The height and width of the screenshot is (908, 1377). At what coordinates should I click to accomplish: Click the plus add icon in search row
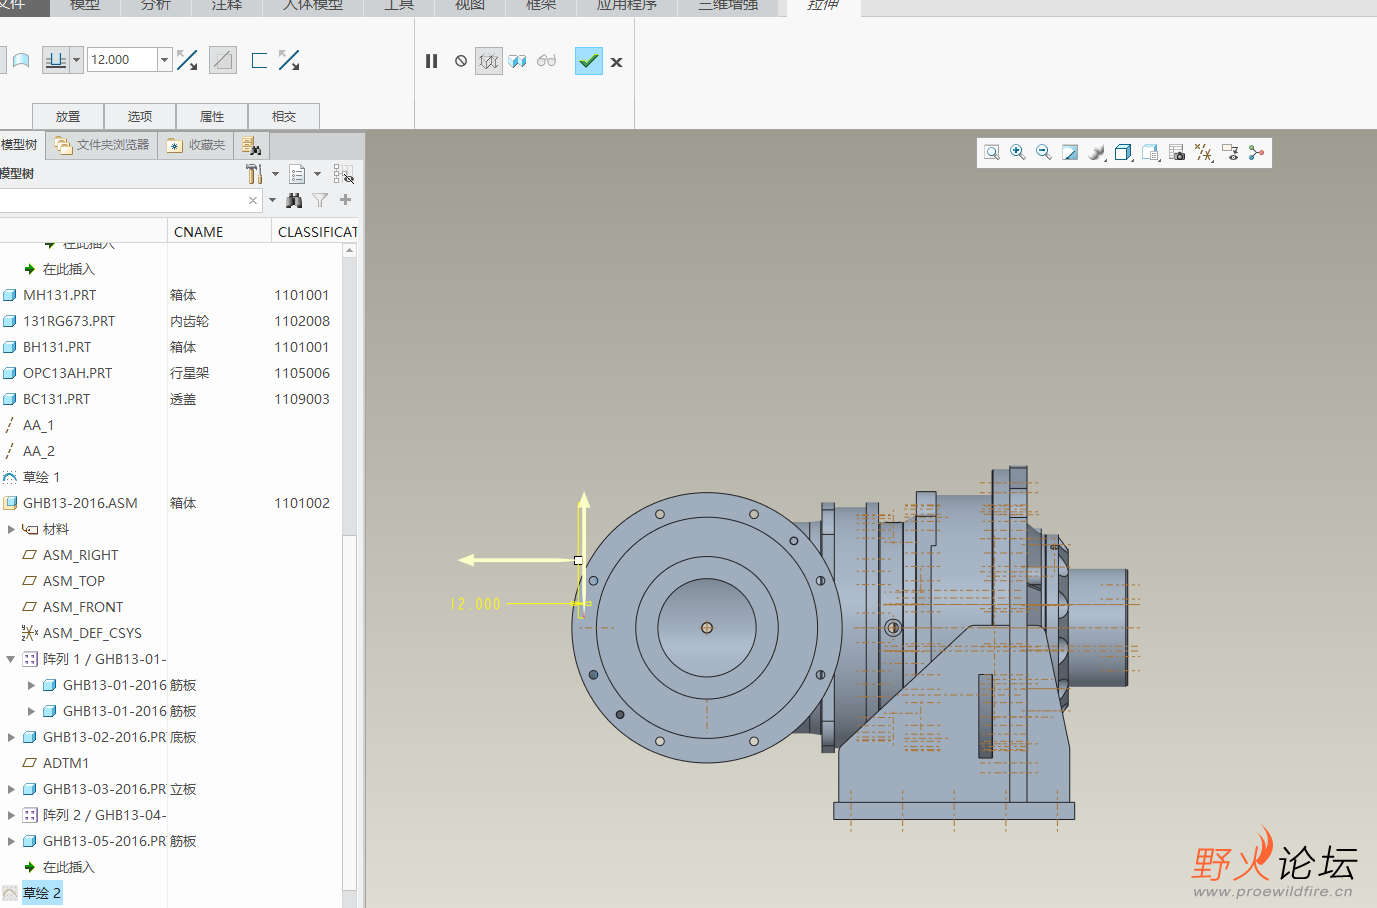pos(346,200)
